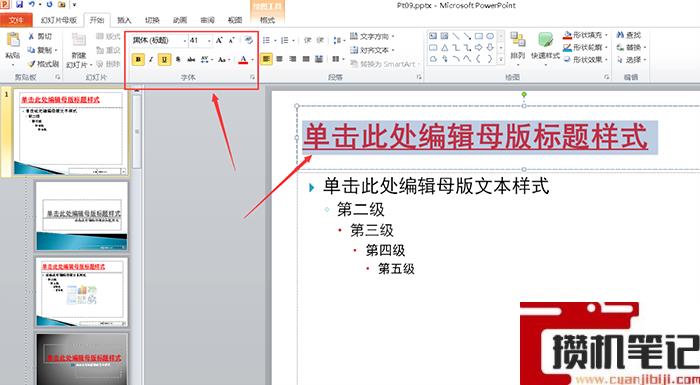This screenshot has width=700, height=385.
Task: Open the Font Color dropdown arrow
Action: pyautogui.click(x=252, y=59)
